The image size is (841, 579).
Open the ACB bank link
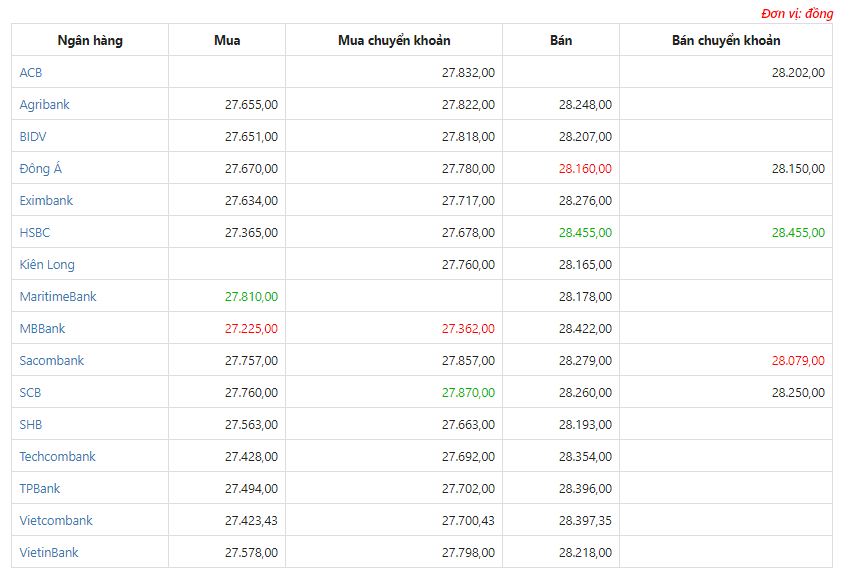coord(31,72)
